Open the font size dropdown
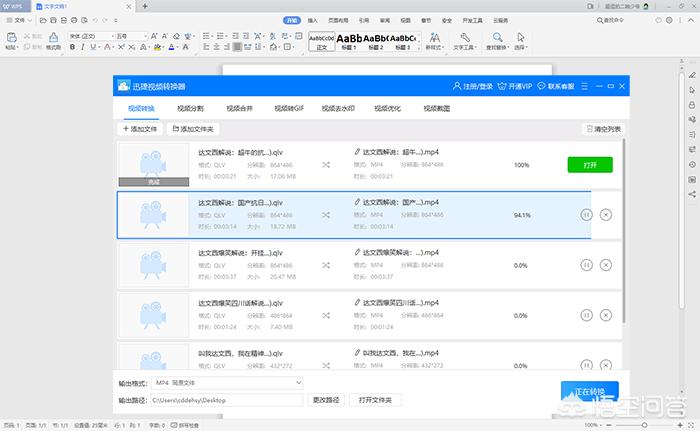Image resolution: width=700 pixels, height=431 pixels. tap(145, 36)
